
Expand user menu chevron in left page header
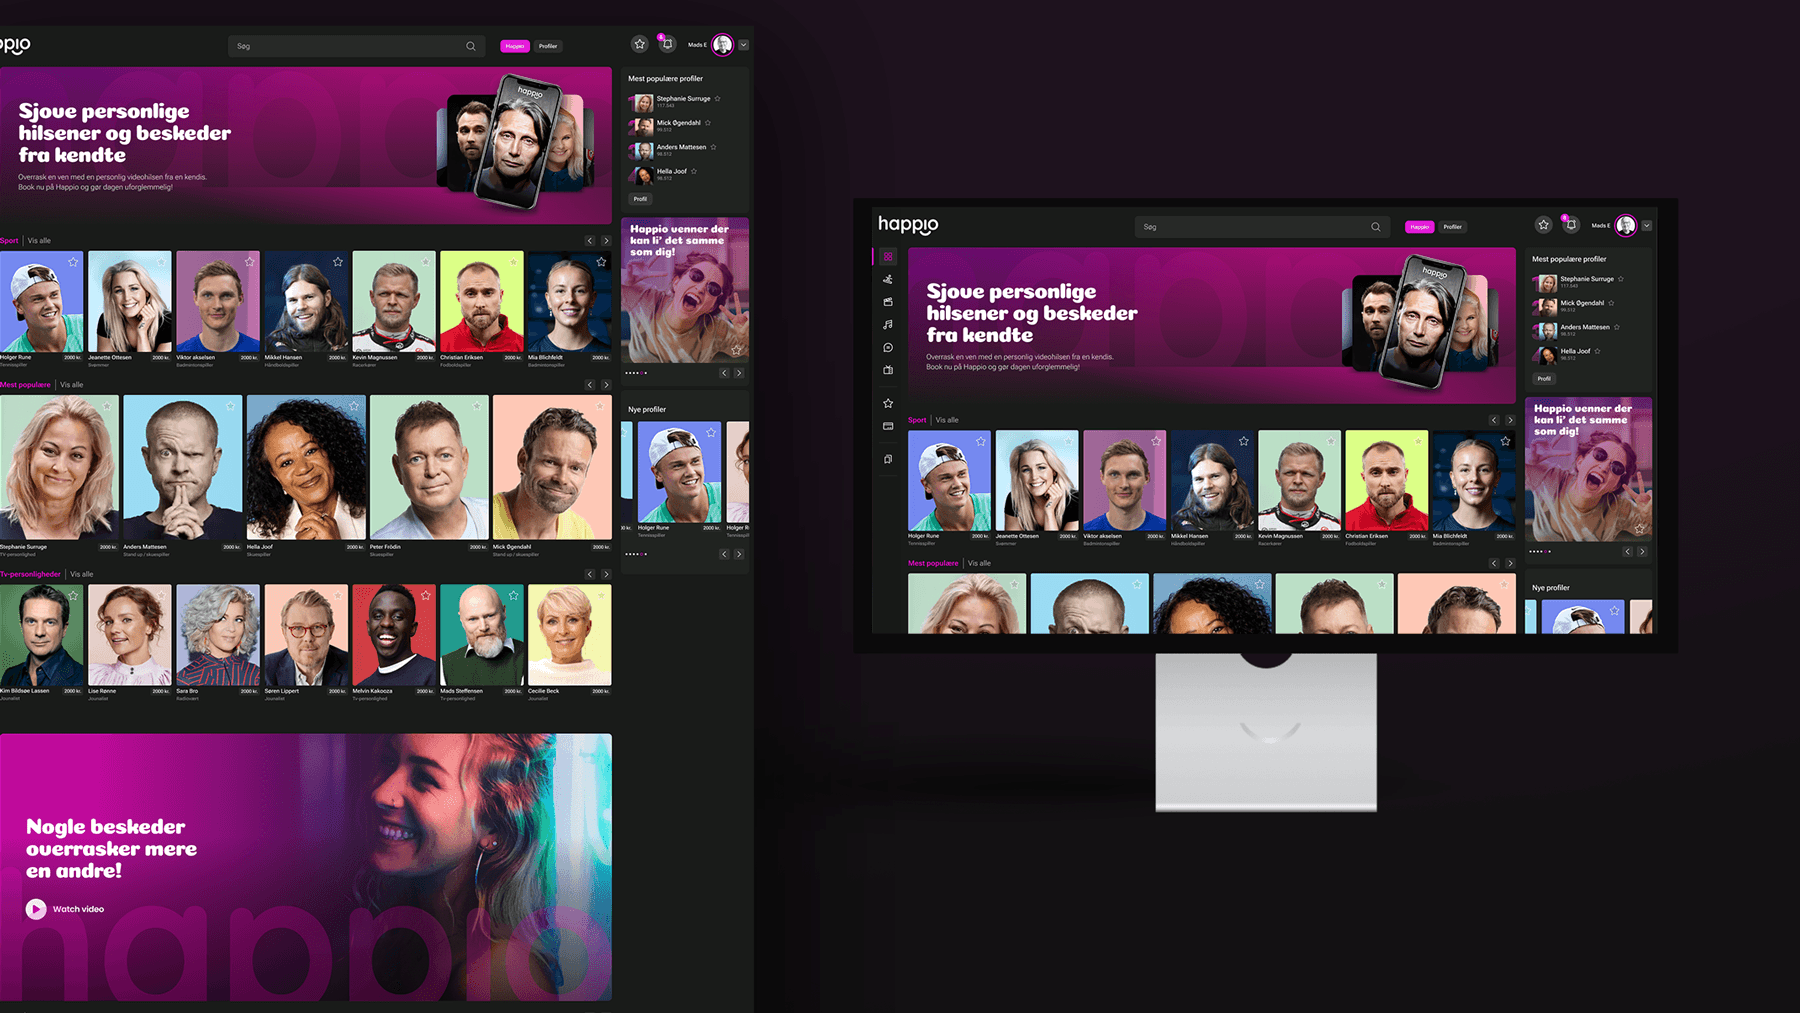pos(743,45)
